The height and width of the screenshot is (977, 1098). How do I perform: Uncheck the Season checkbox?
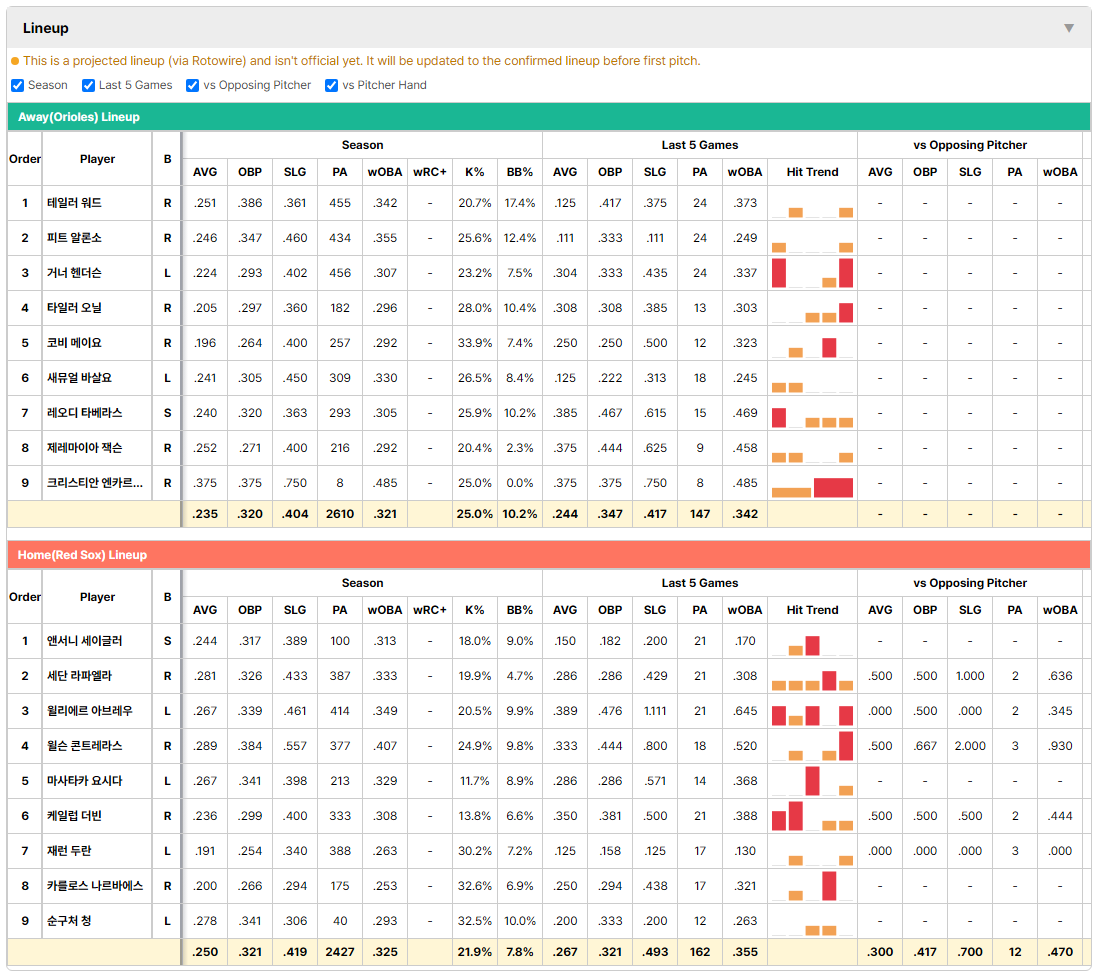(x=18, y=85)
